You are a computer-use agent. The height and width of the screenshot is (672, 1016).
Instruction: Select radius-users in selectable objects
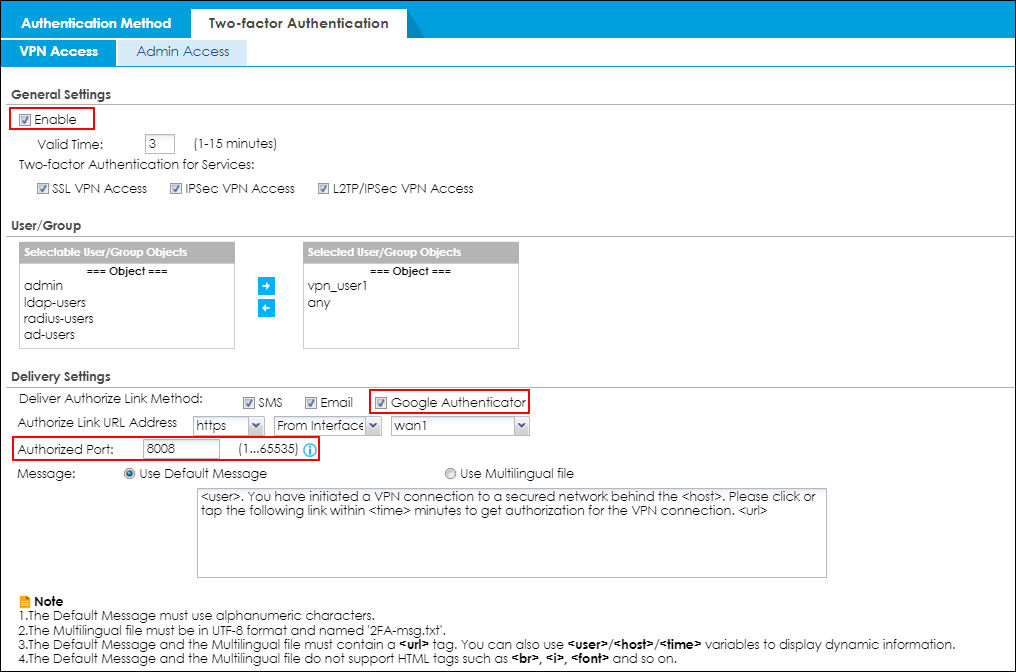coord(58,319)
